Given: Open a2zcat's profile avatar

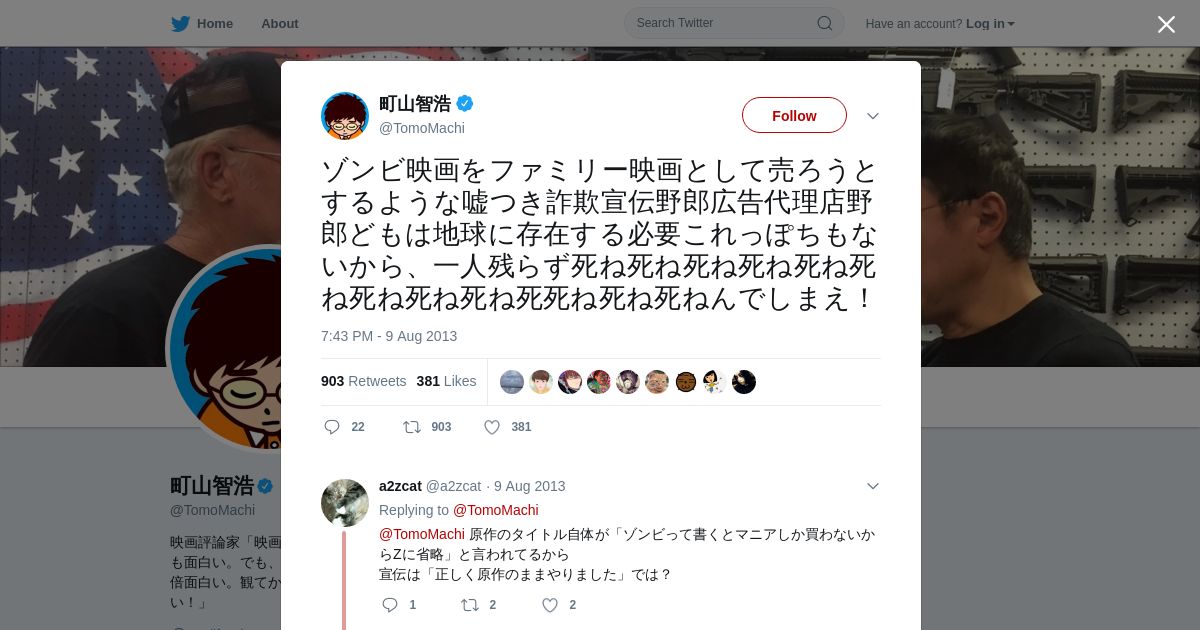Looking at the screenshot, I should (345, 503).
